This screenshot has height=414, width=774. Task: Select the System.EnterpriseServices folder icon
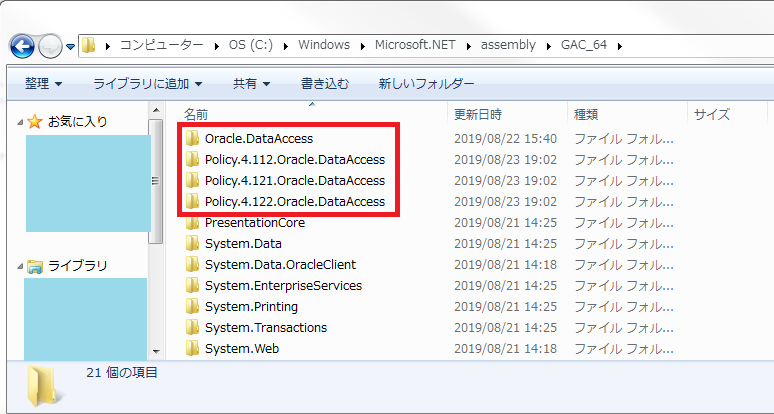(192, 286)
